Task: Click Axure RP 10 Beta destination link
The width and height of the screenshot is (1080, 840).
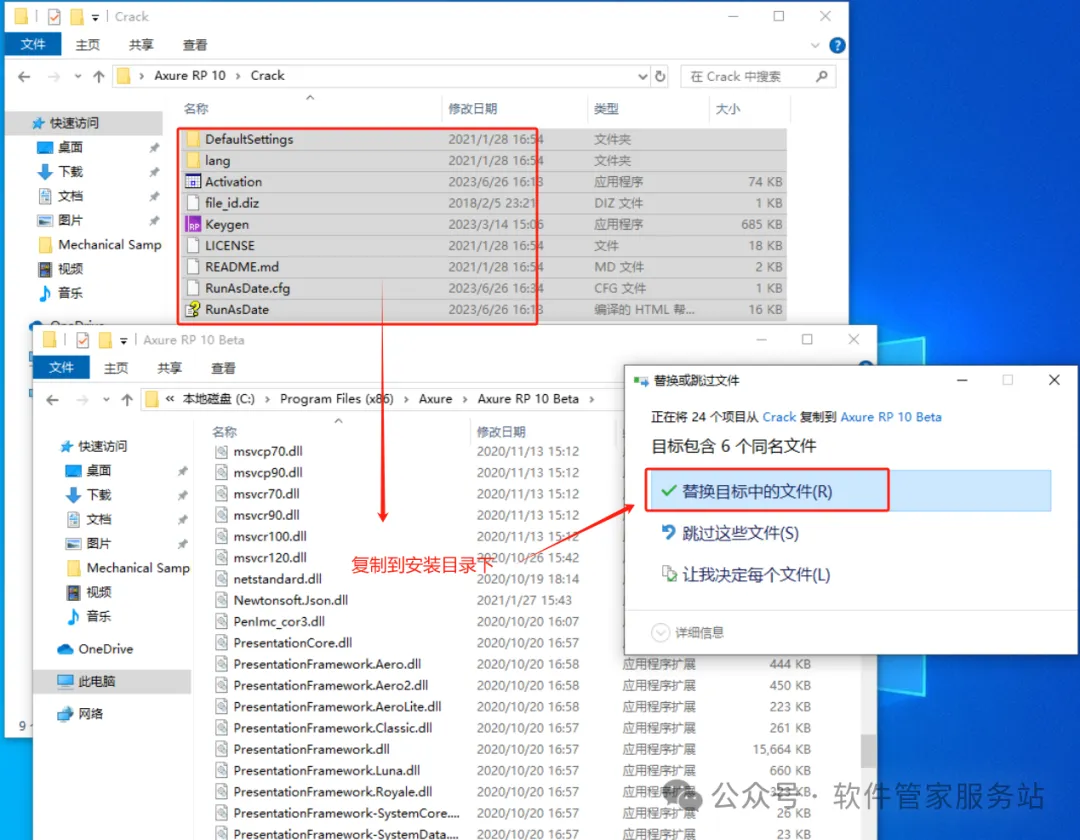Action: (x=891, y=417)
